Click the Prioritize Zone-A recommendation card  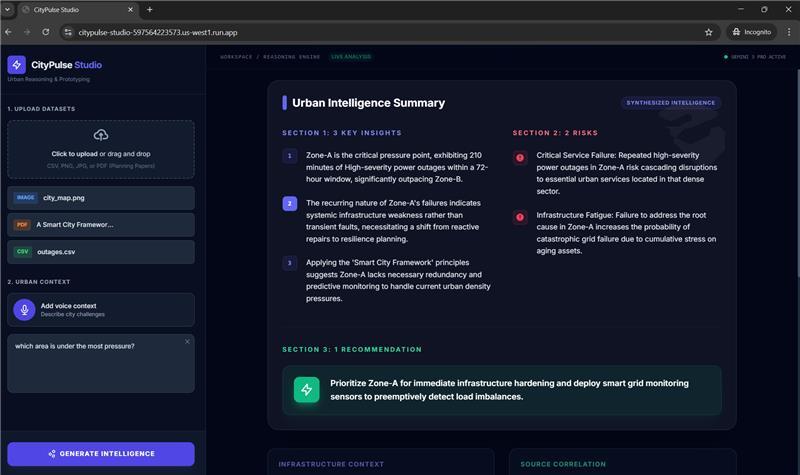pos(502,390)
